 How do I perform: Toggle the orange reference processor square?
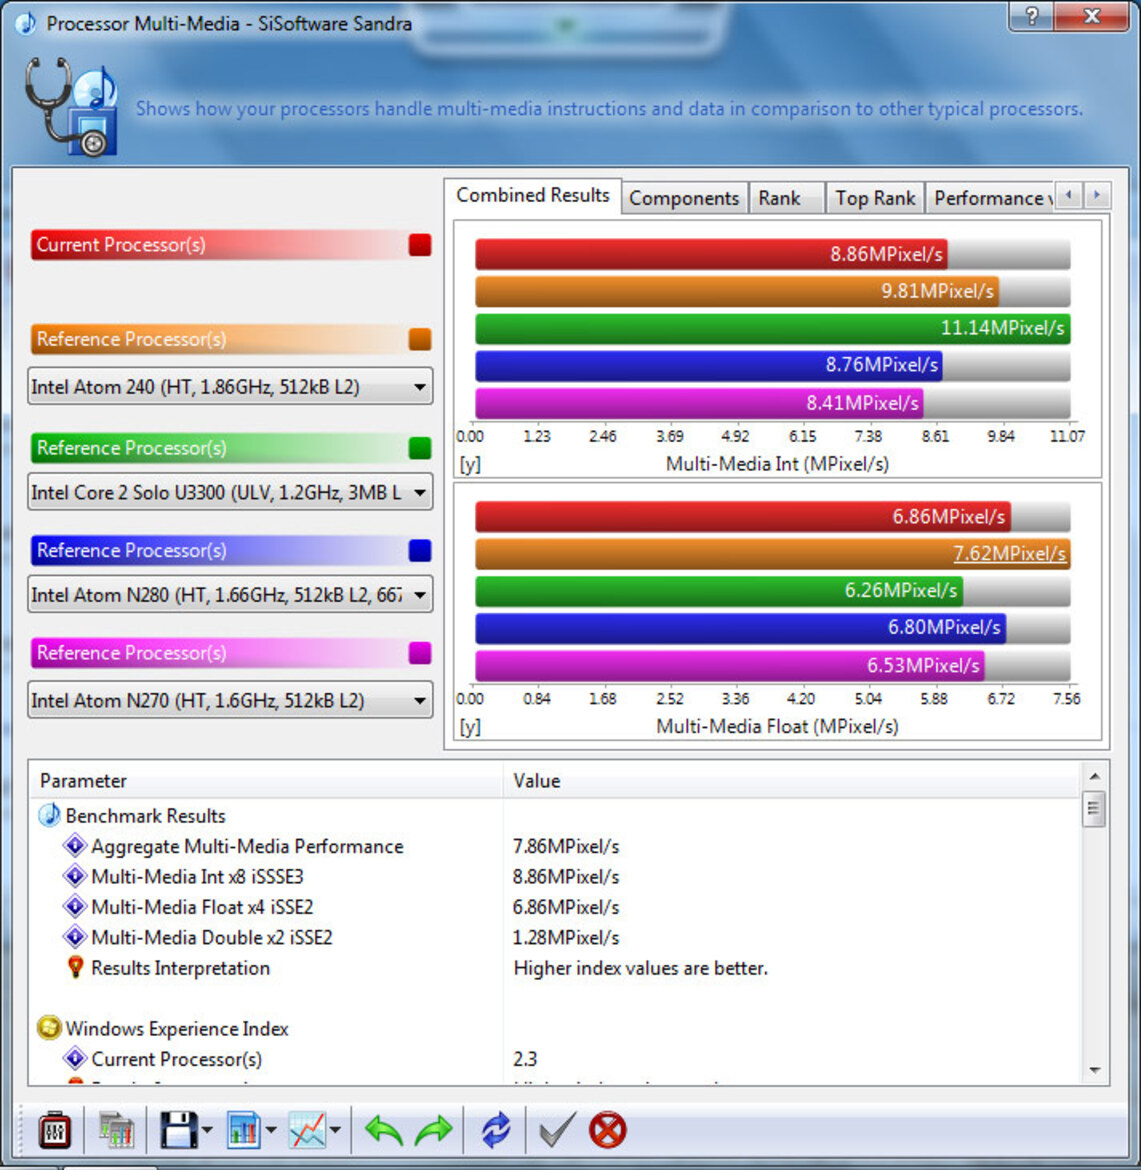coord(420,339)
